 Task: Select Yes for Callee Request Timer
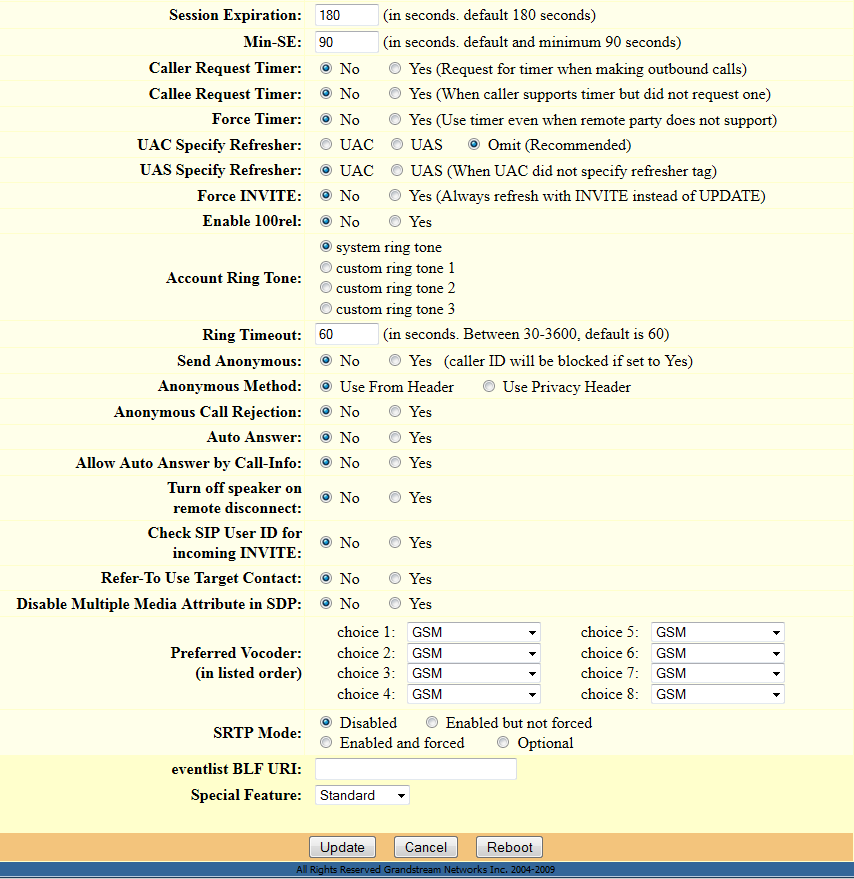click(395, 94)
